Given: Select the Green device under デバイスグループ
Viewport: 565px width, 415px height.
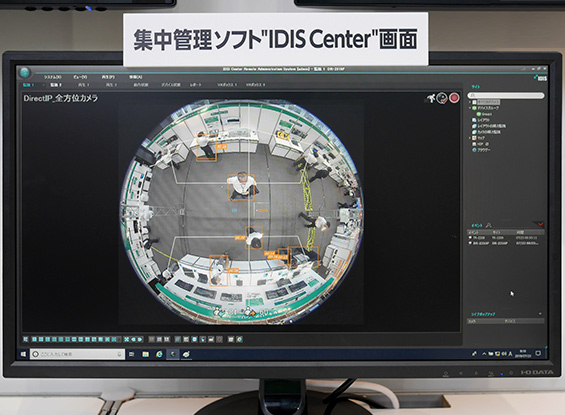Looking at the screenshot, I should [x=484, y=114].
